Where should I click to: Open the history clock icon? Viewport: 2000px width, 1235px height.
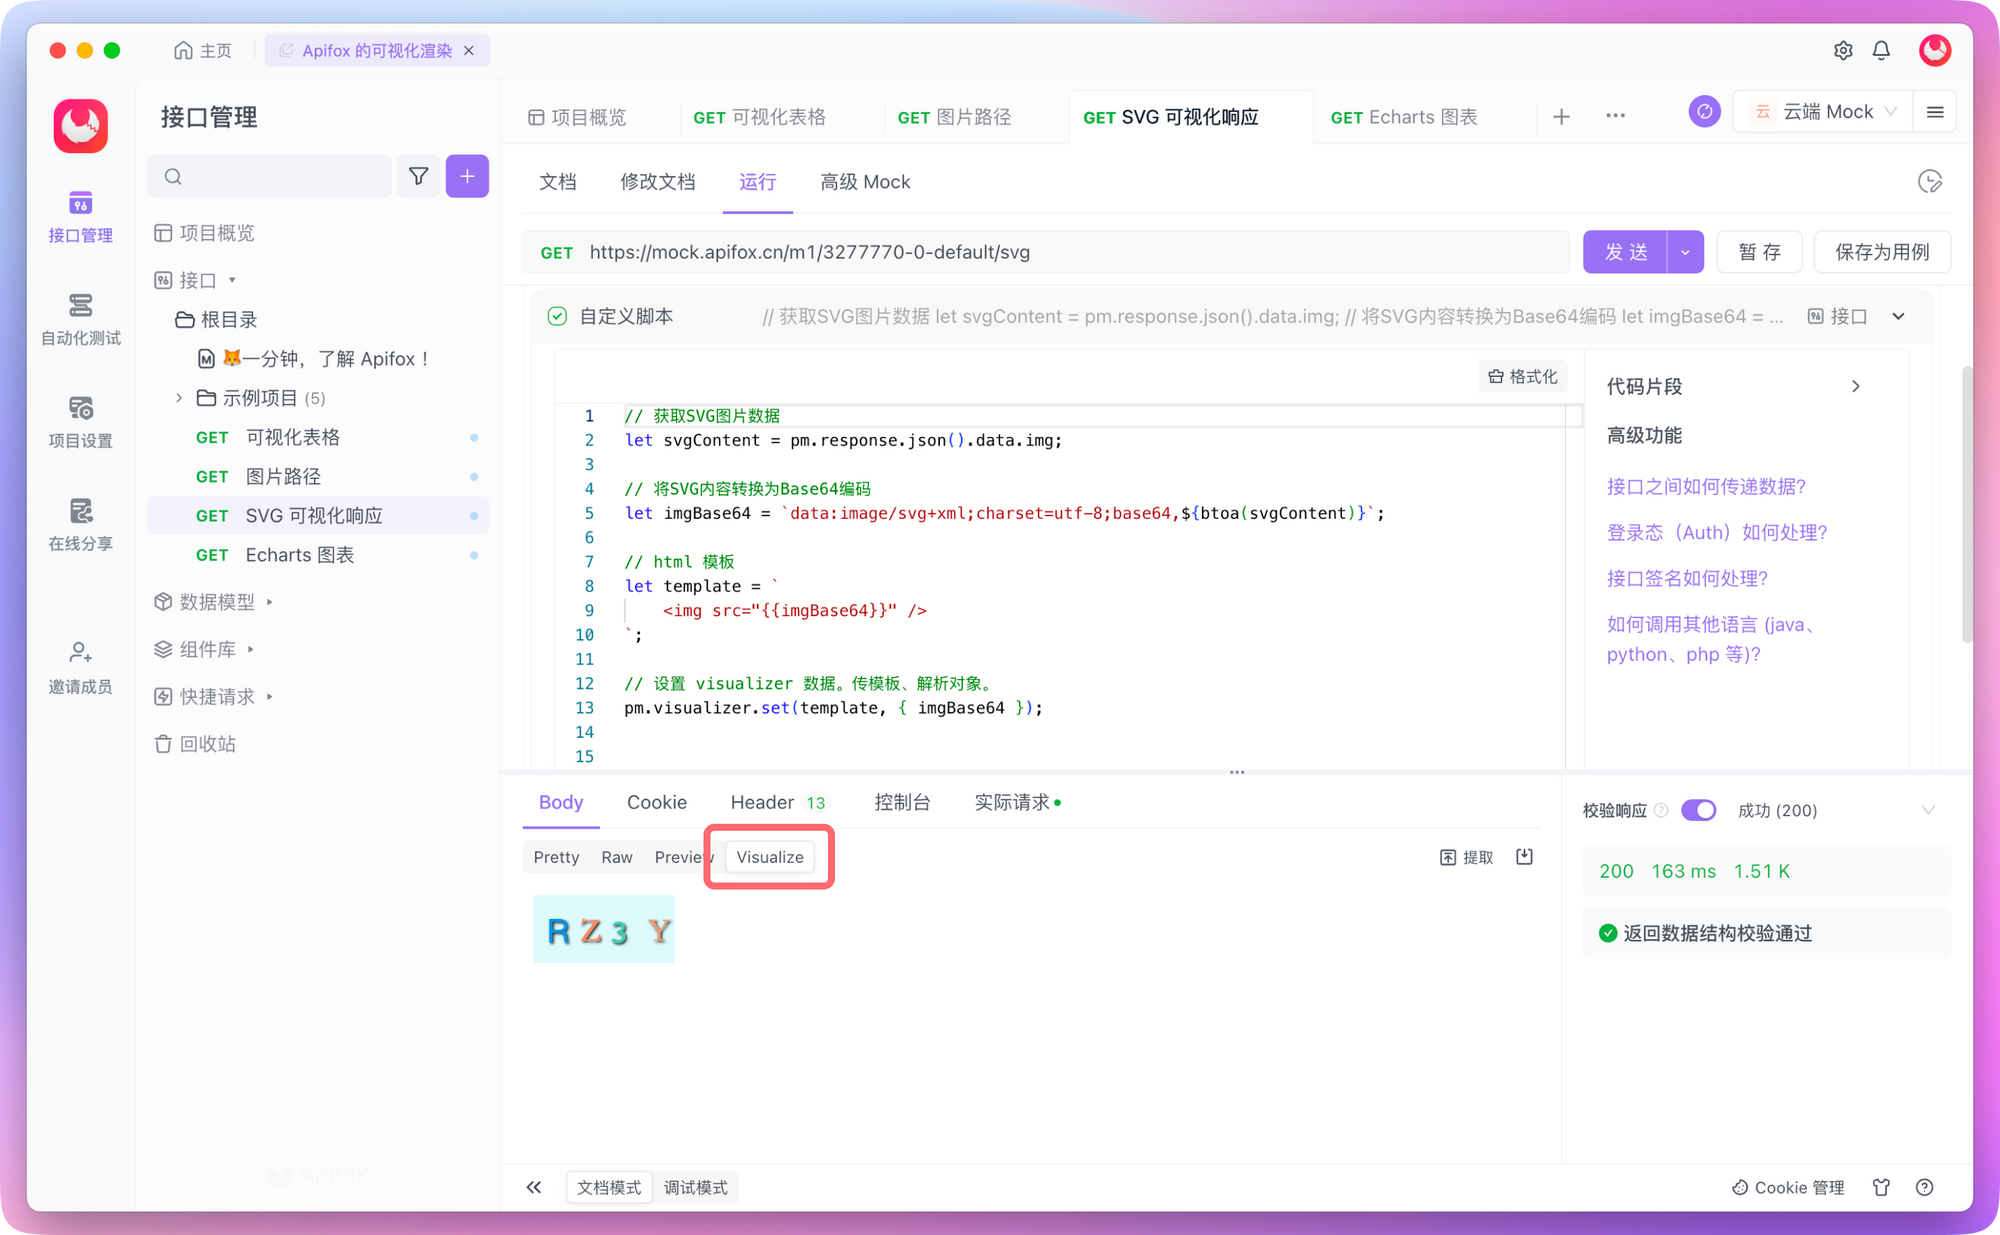[1930, 182]
